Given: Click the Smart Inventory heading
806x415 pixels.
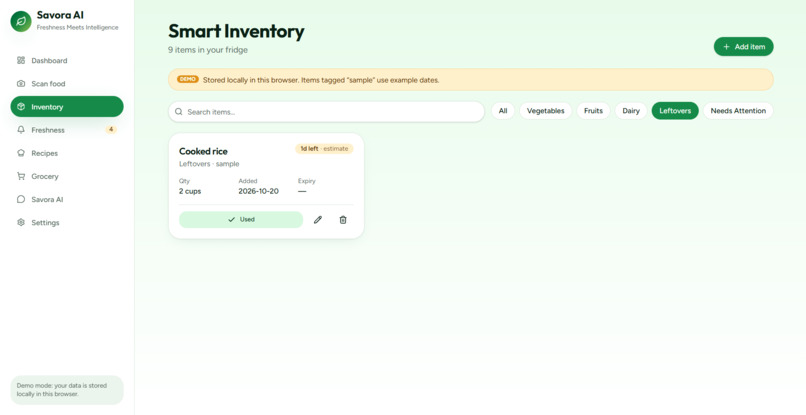Looking at the screenshot, I should (236, 31).
